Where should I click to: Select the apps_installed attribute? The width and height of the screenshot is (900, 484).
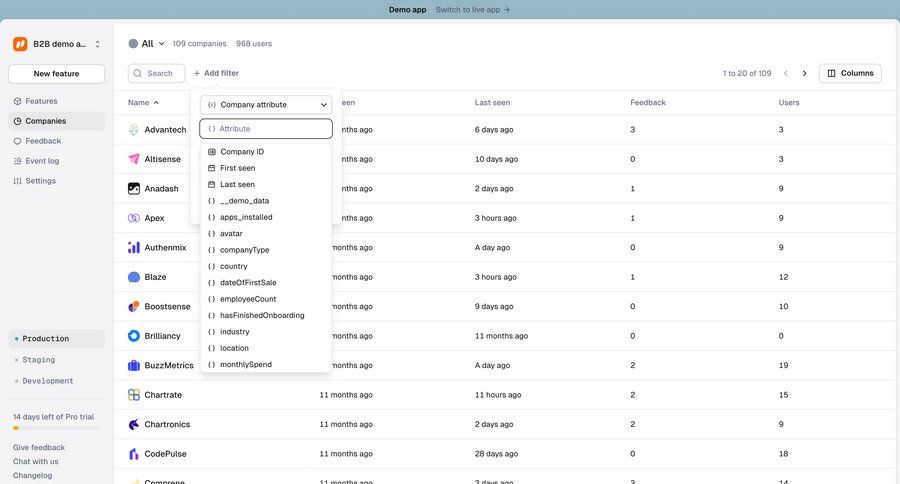pos(266,217)
